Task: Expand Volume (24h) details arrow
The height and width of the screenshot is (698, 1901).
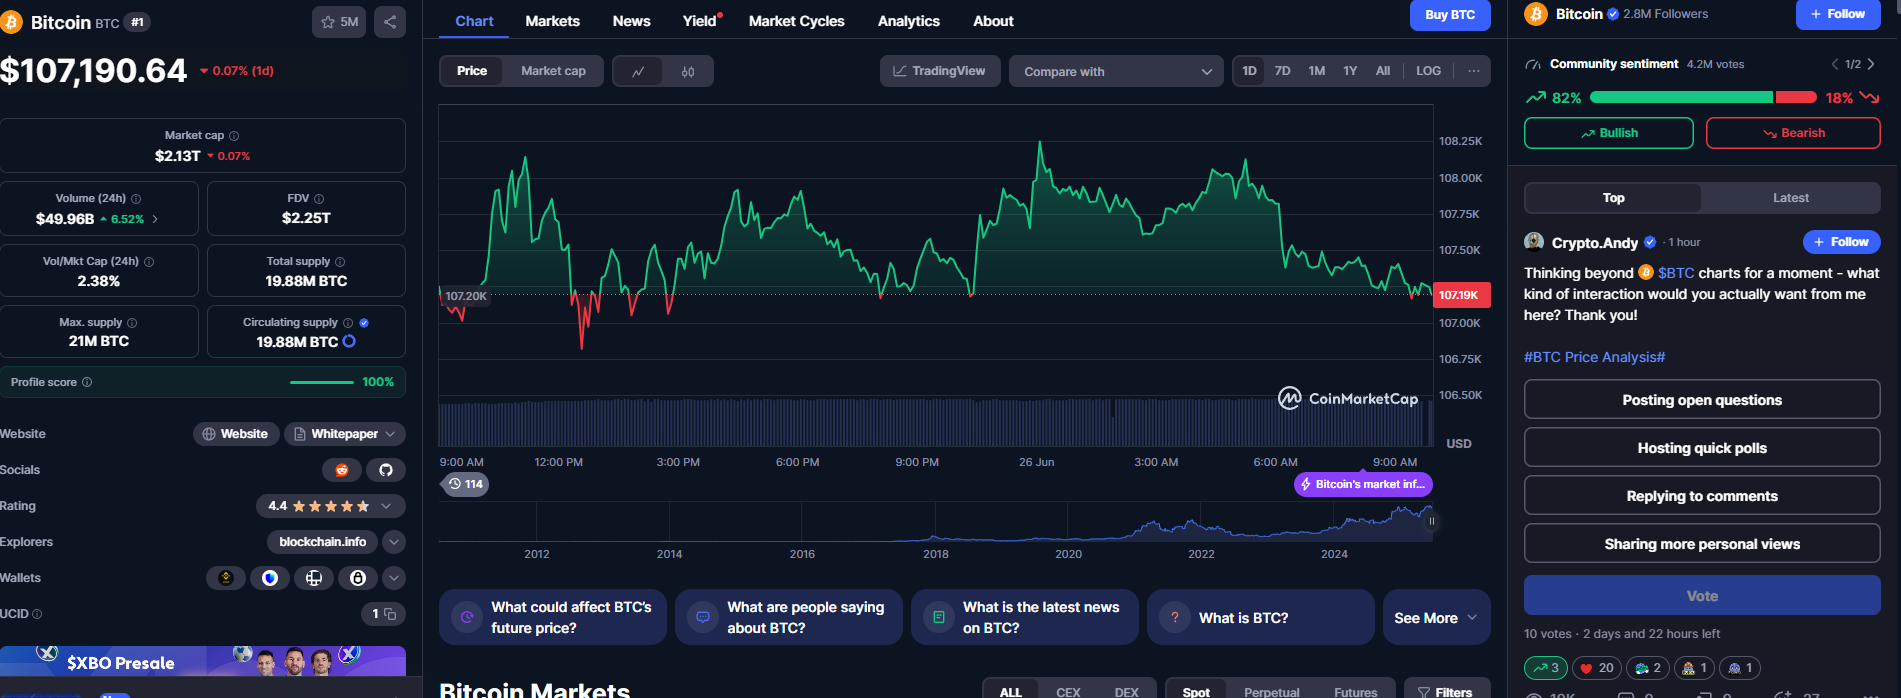Action: tap(155, 219)
